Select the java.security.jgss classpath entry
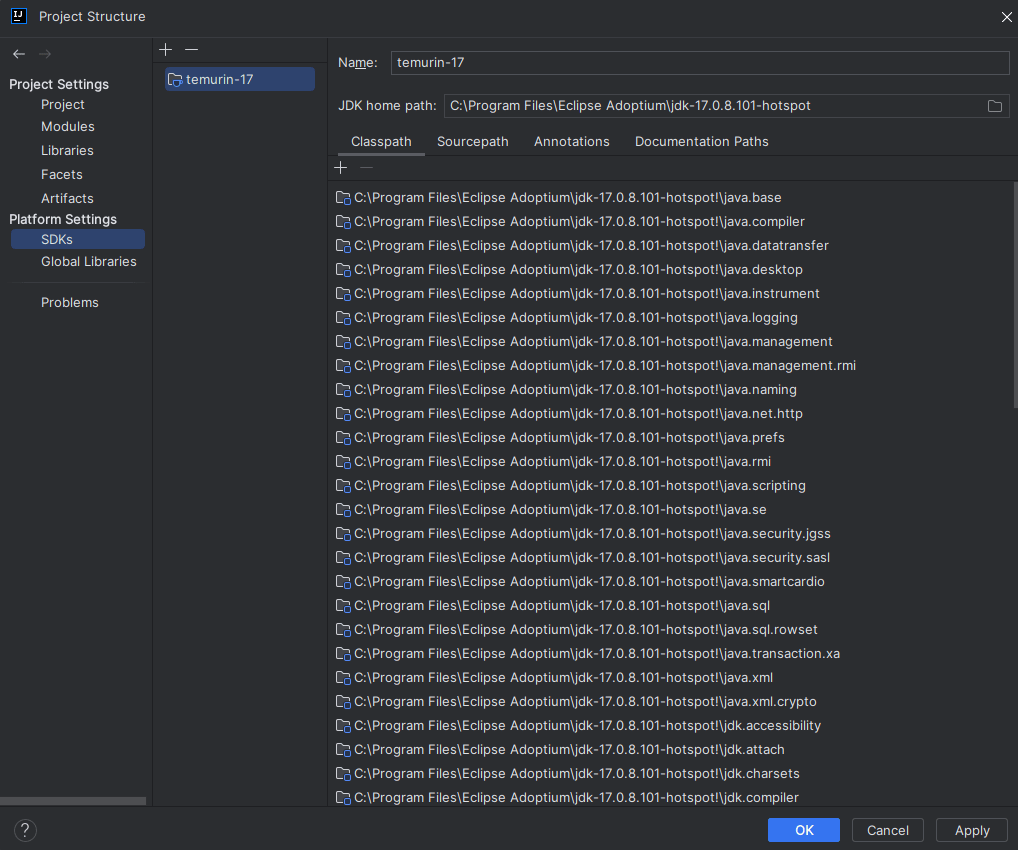The width and height of the screenshot is (1018, 850). [583, 534]
